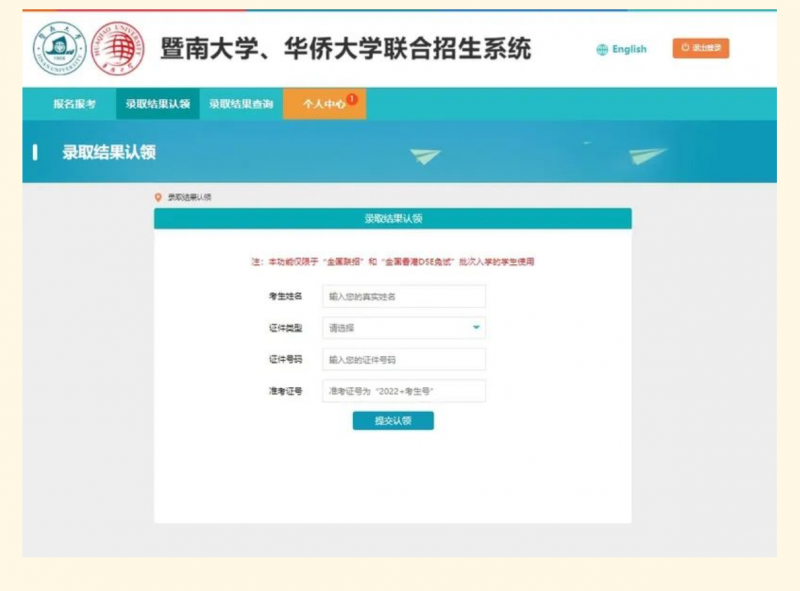Open the 个人中心 tab

click(324, 104)
